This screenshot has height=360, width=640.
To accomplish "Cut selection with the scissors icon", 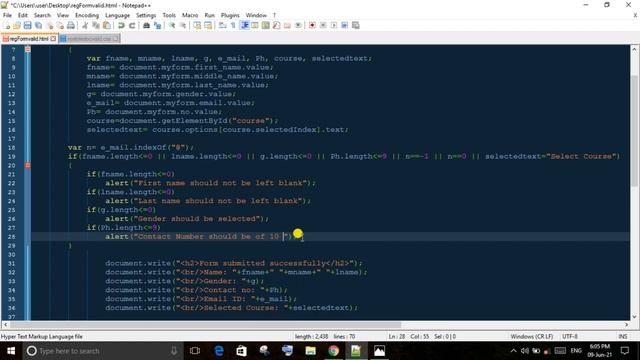I will [85, 26].
